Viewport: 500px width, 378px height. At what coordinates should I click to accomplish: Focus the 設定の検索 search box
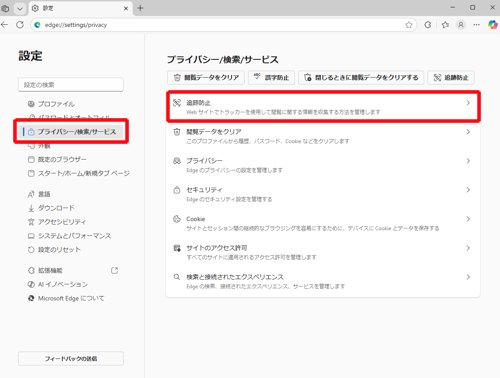pos(71,85)
